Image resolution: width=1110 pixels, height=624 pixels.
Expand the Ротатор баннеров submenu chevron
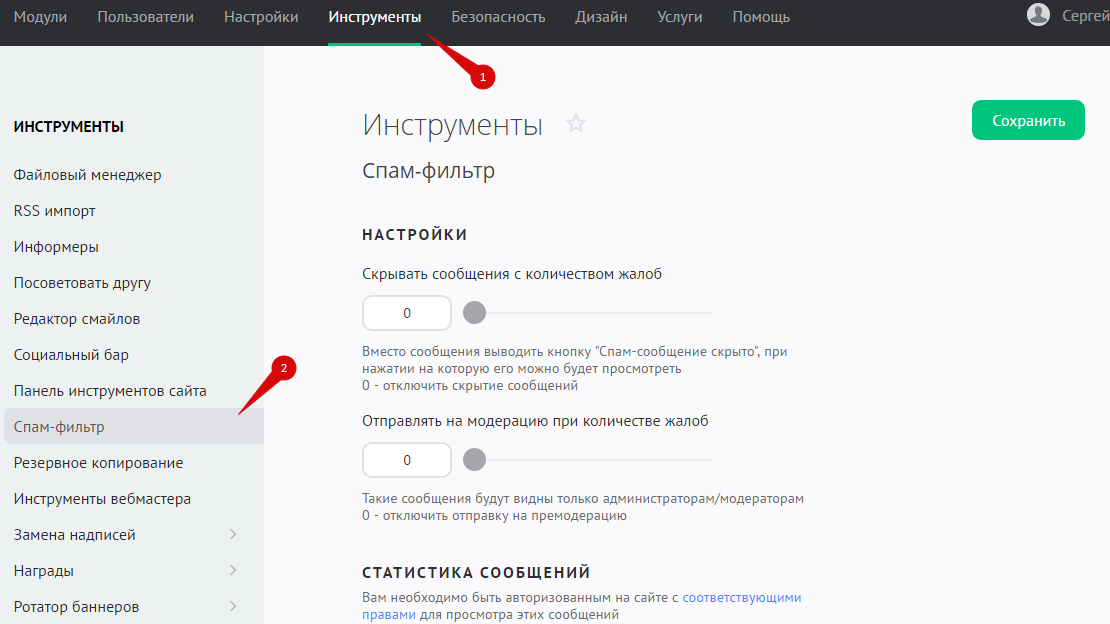tap(233, 607)
